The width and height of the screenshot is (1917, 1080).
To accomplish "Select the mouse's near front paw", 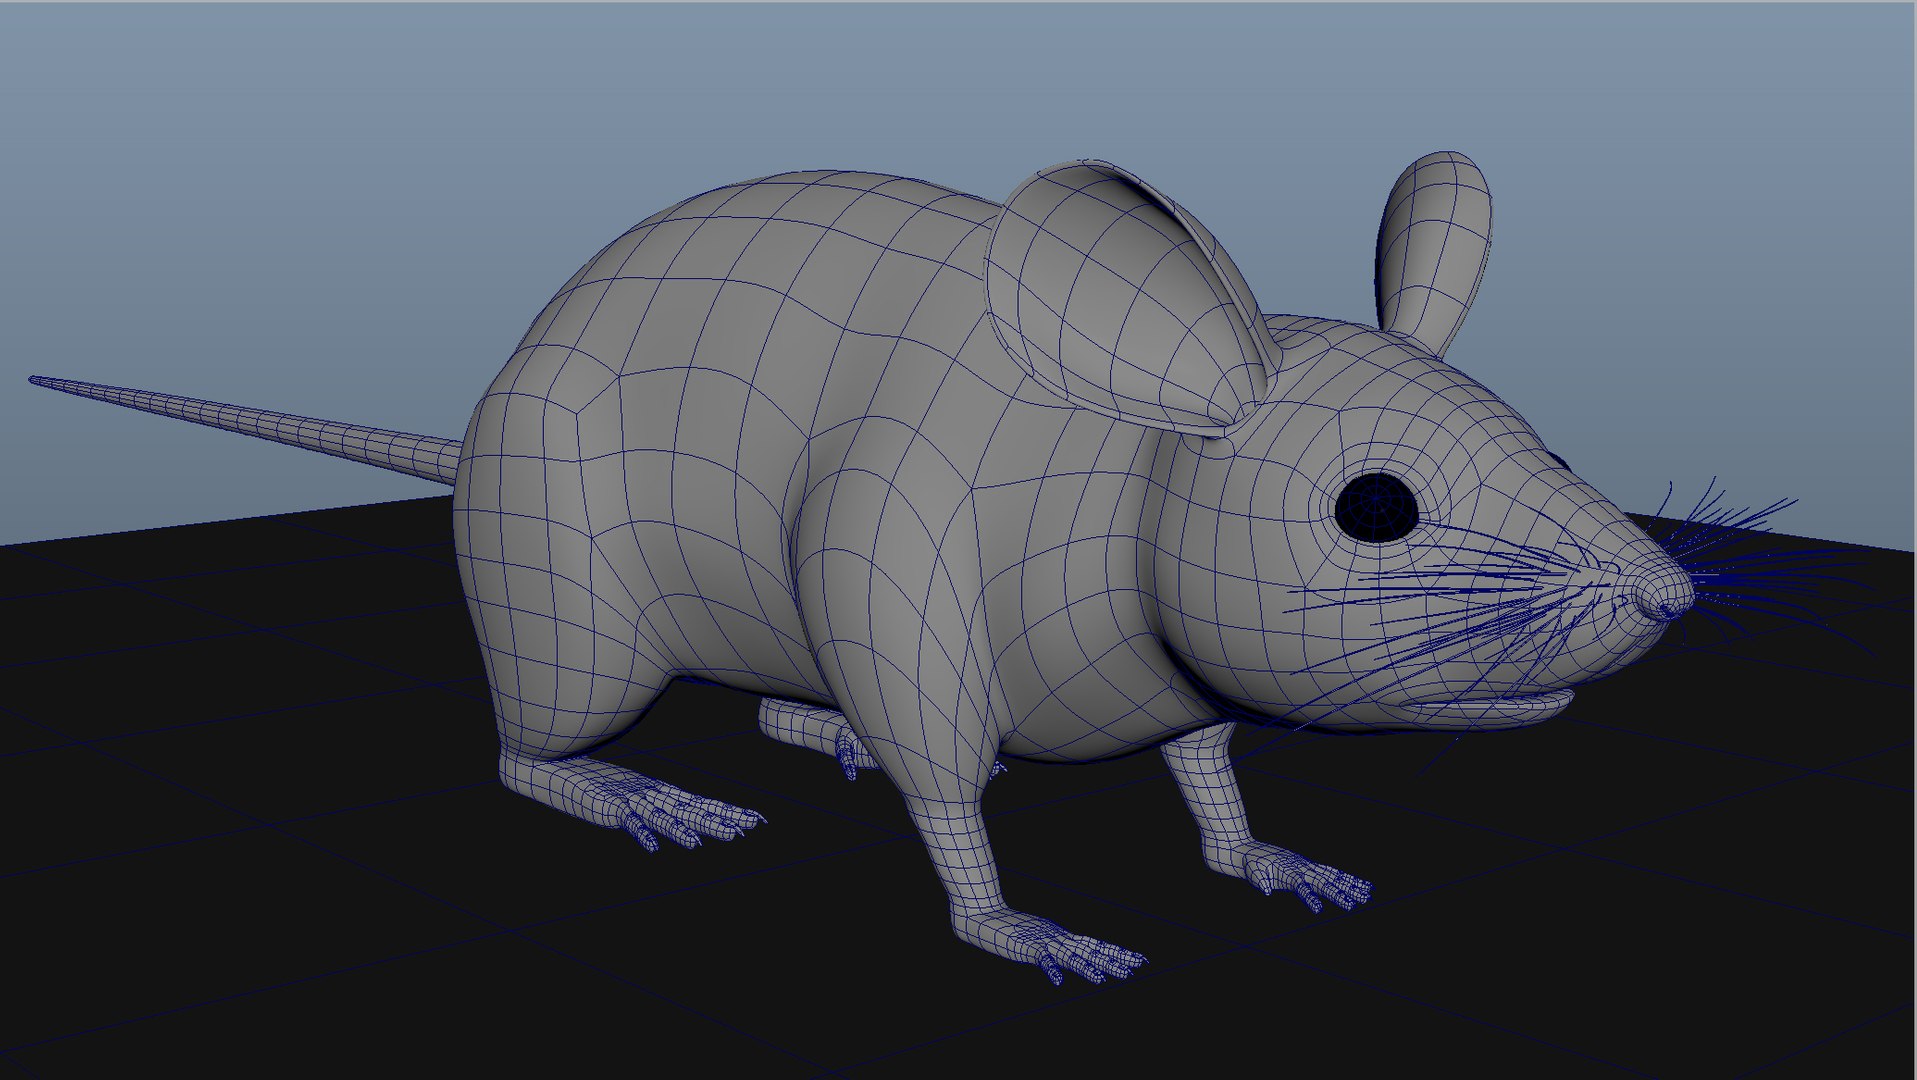I will tap(1050, 945).
